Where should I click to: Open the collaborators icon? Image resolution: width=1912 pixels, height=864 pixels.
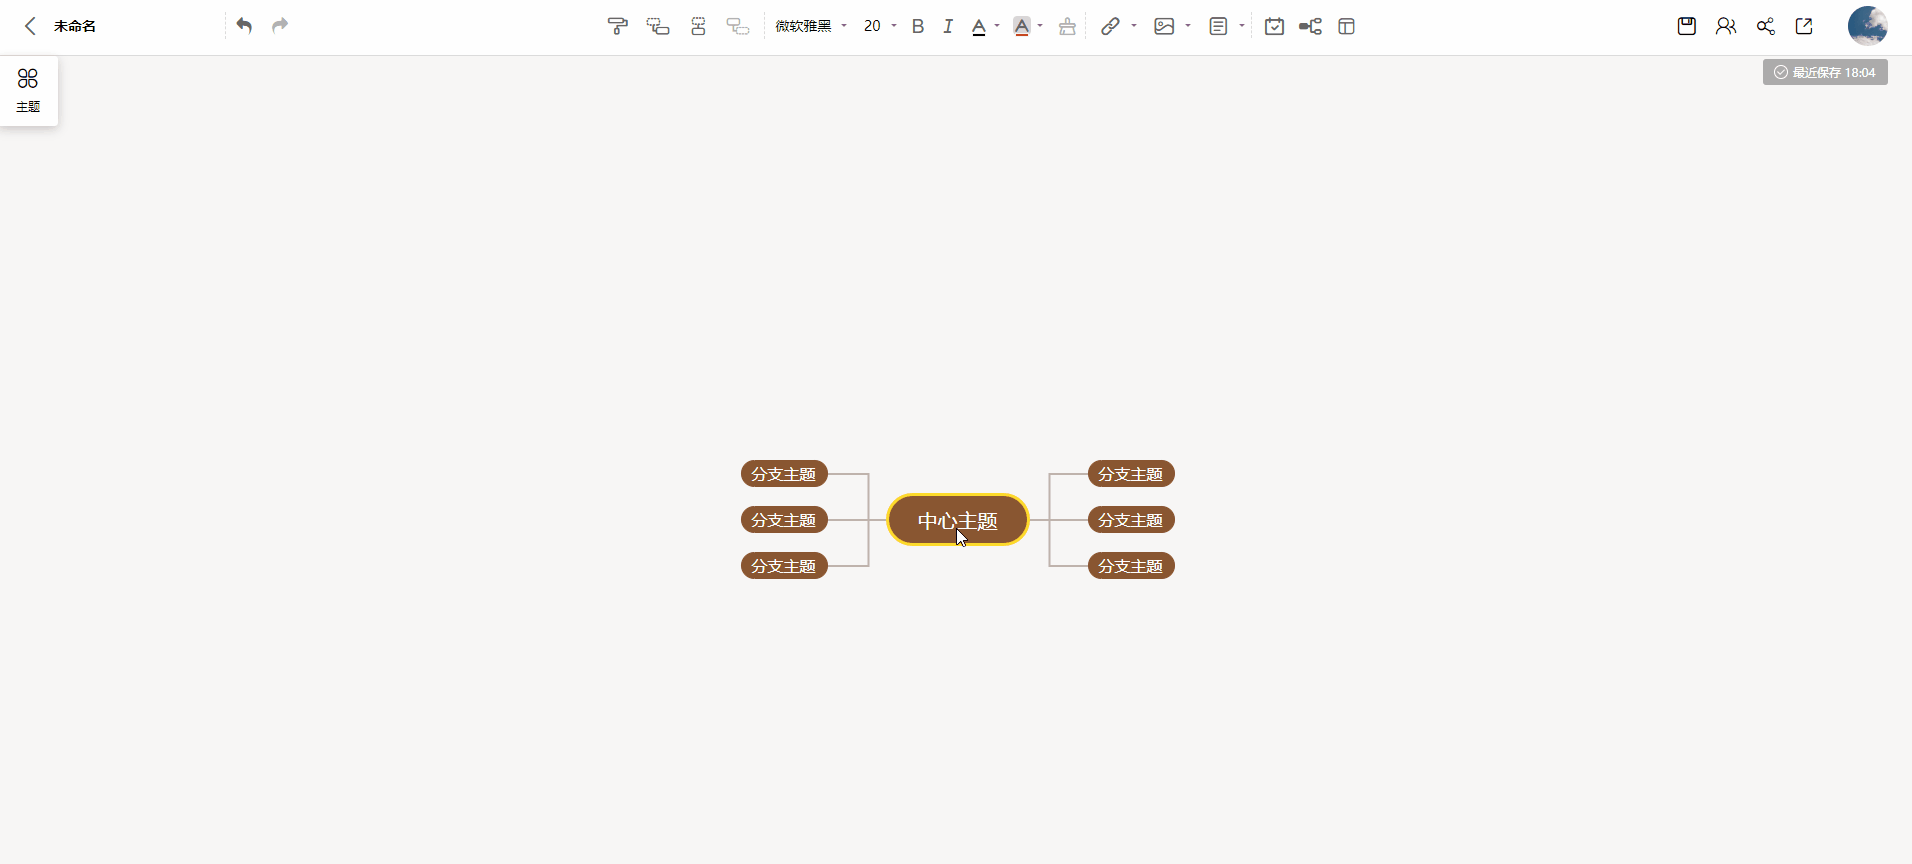pyautogui.click(x=1726, y=26)
